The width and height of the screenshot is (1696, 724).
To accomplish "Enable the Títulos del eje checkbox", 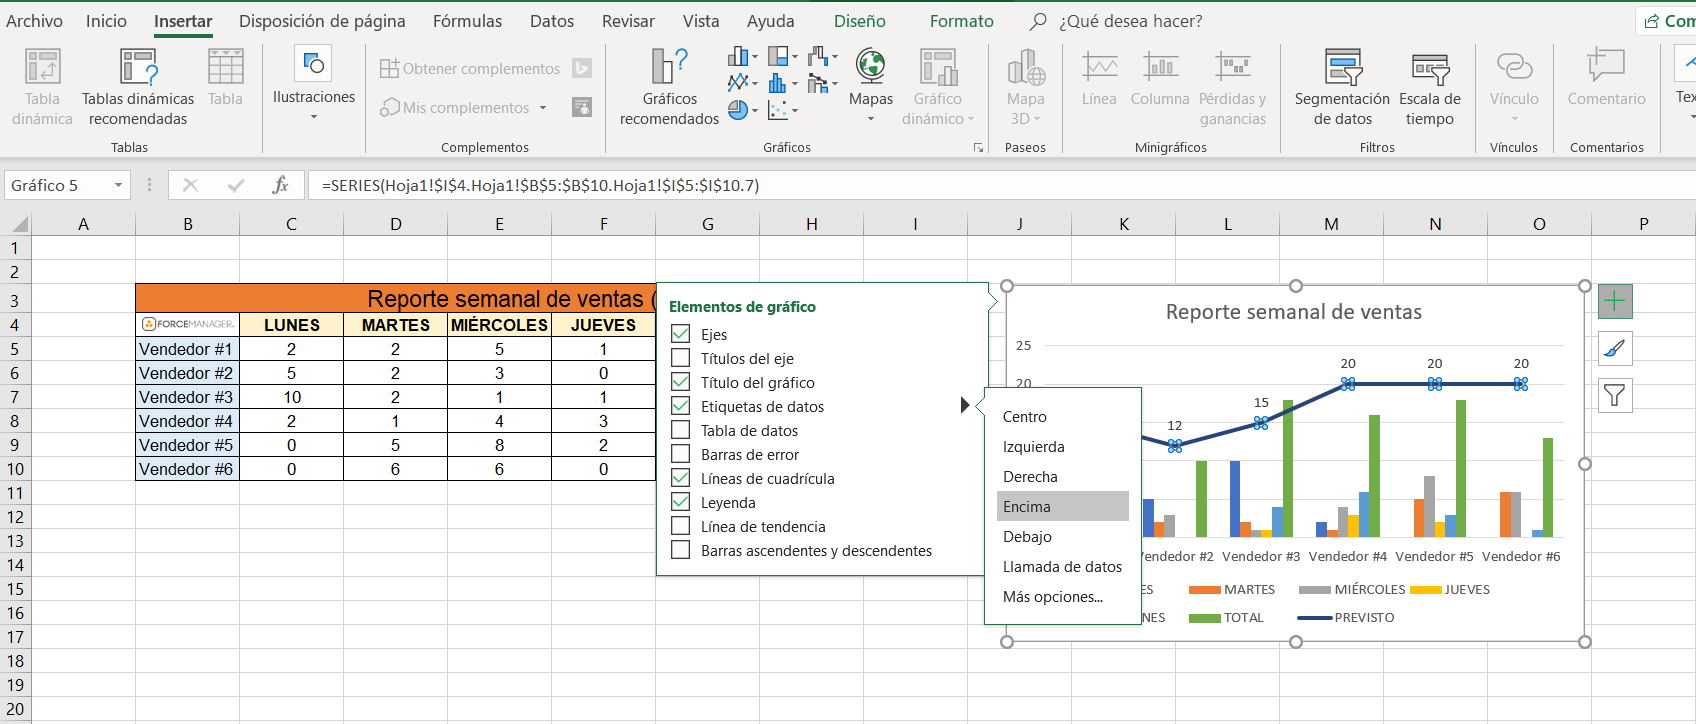I will [681, 358].
